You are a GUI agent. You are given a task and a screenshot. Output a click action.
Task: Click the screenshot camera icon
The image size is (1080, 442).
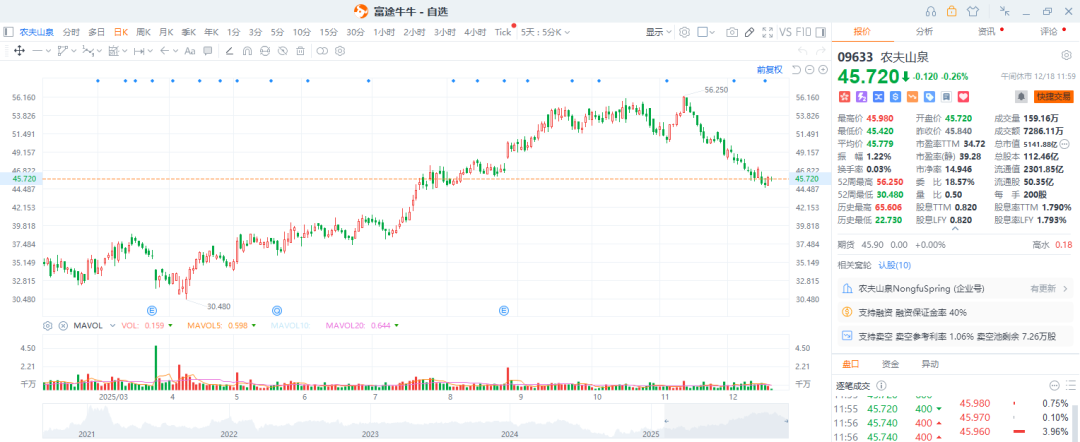pos(732,32)
